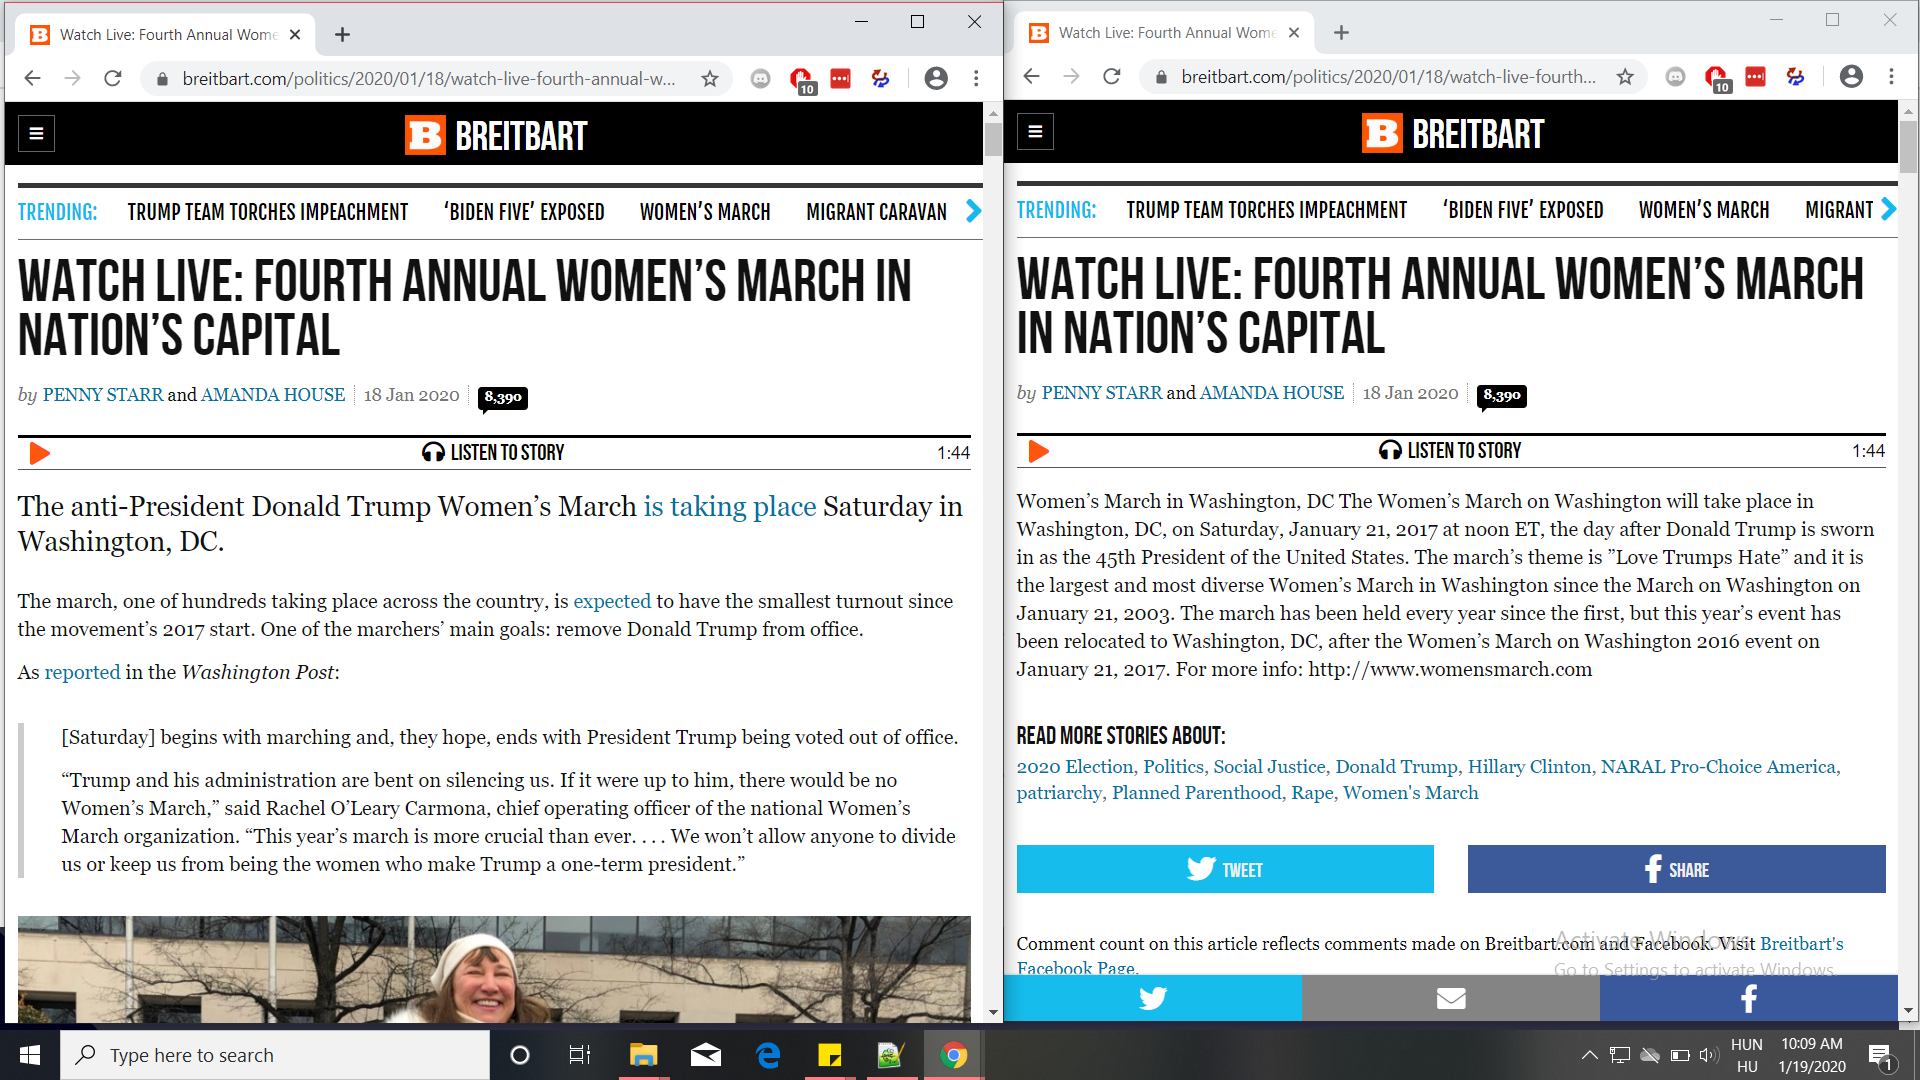
Task: Click the bottom bar Twitter bird icon
Action: point(1152,998)
